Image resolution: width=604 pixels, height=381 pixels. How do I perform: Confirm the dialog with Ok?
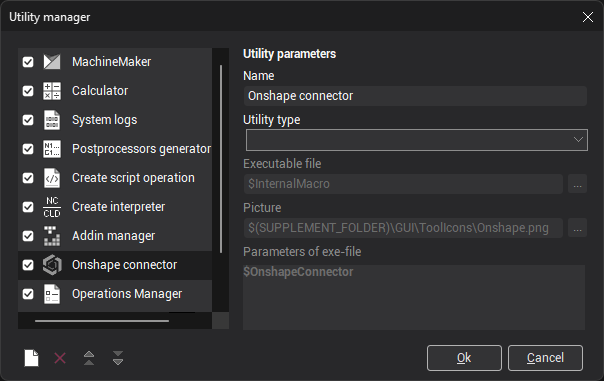[464, 358]
